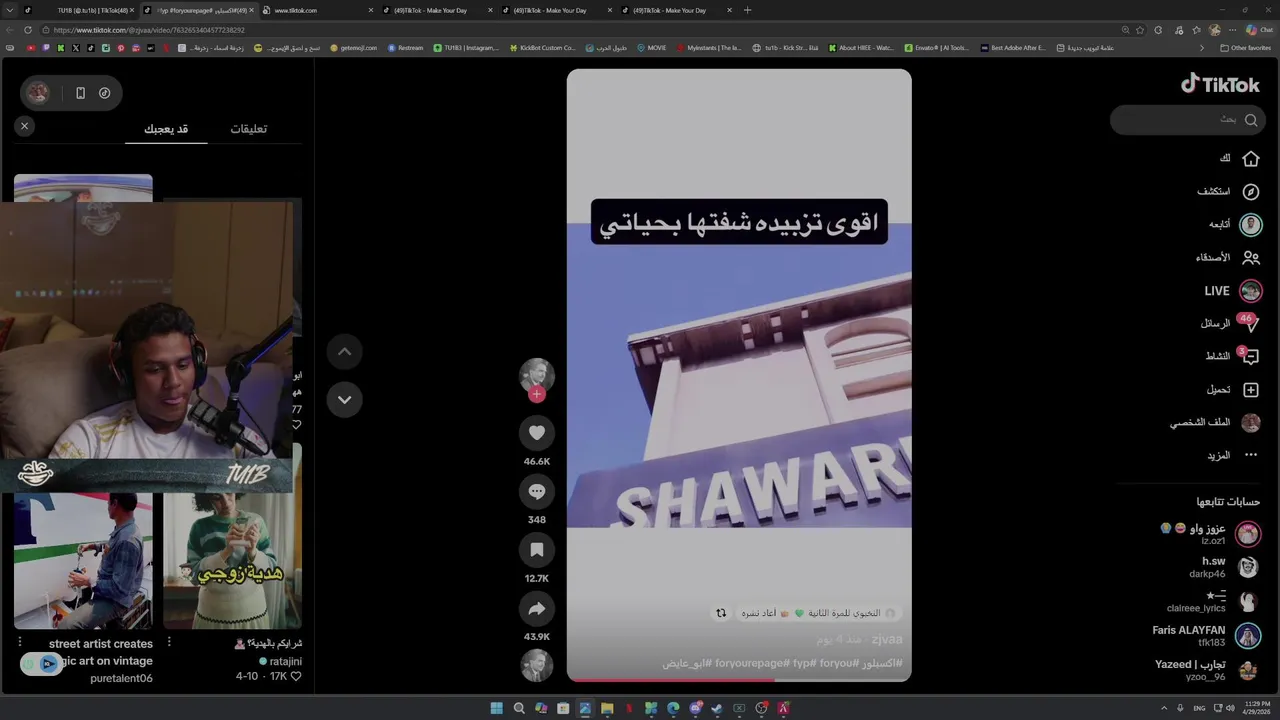Click the repost icon on video caption
Viewport: 1280px width, 720px height.
pos(721,613)
